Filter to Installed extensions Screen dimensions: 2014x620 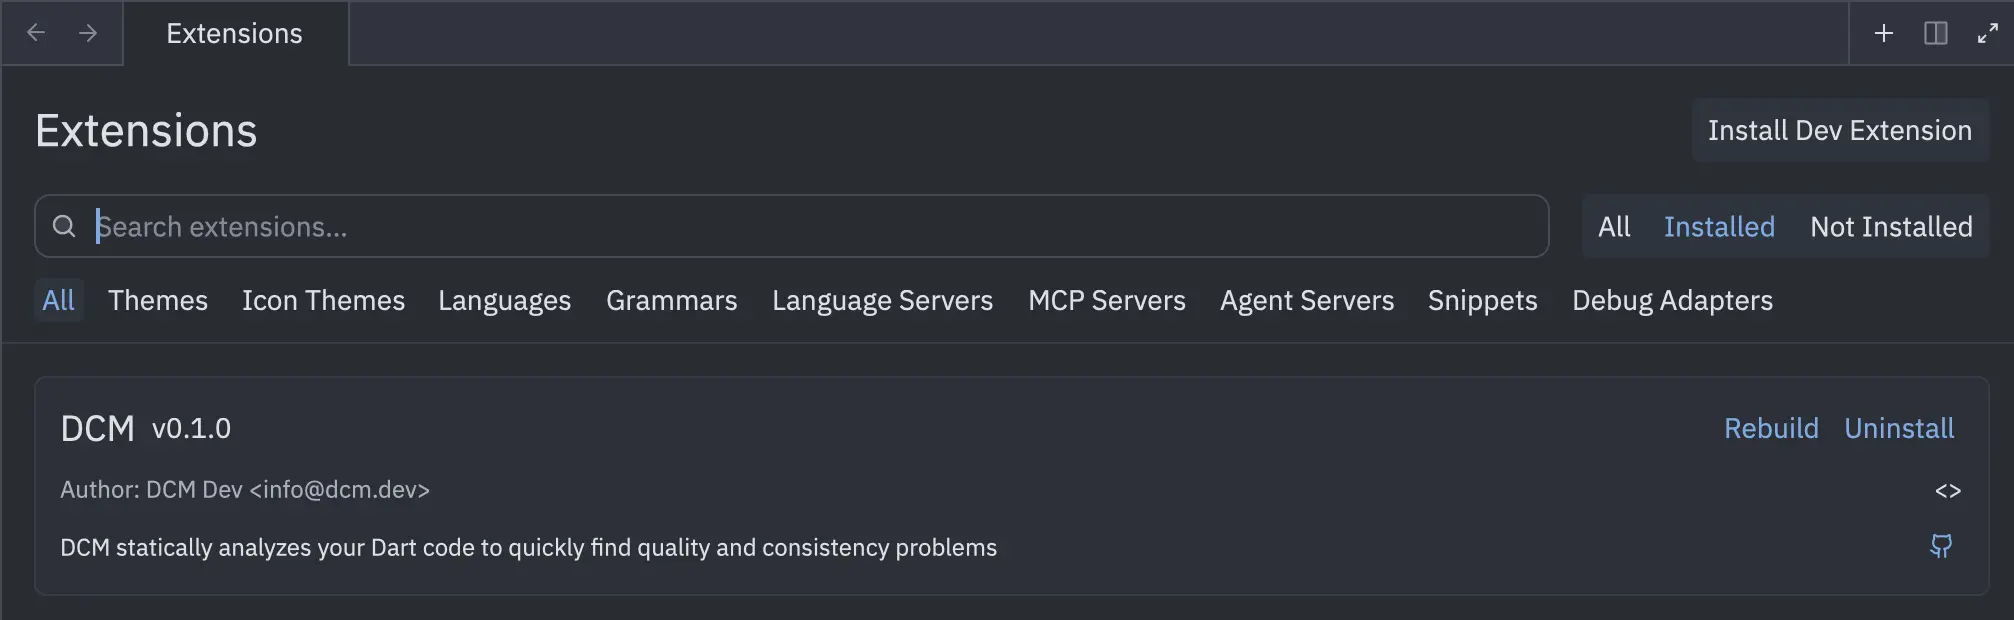point(1719,227)
